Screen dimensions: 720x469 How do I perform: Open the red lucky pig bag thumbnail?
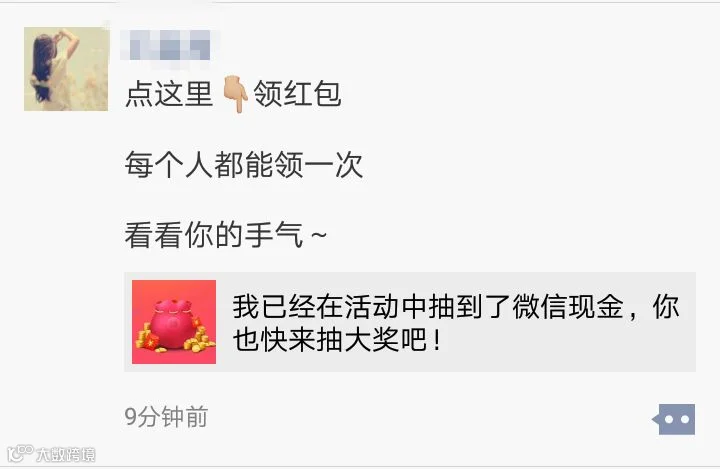[x=174, y=322]
